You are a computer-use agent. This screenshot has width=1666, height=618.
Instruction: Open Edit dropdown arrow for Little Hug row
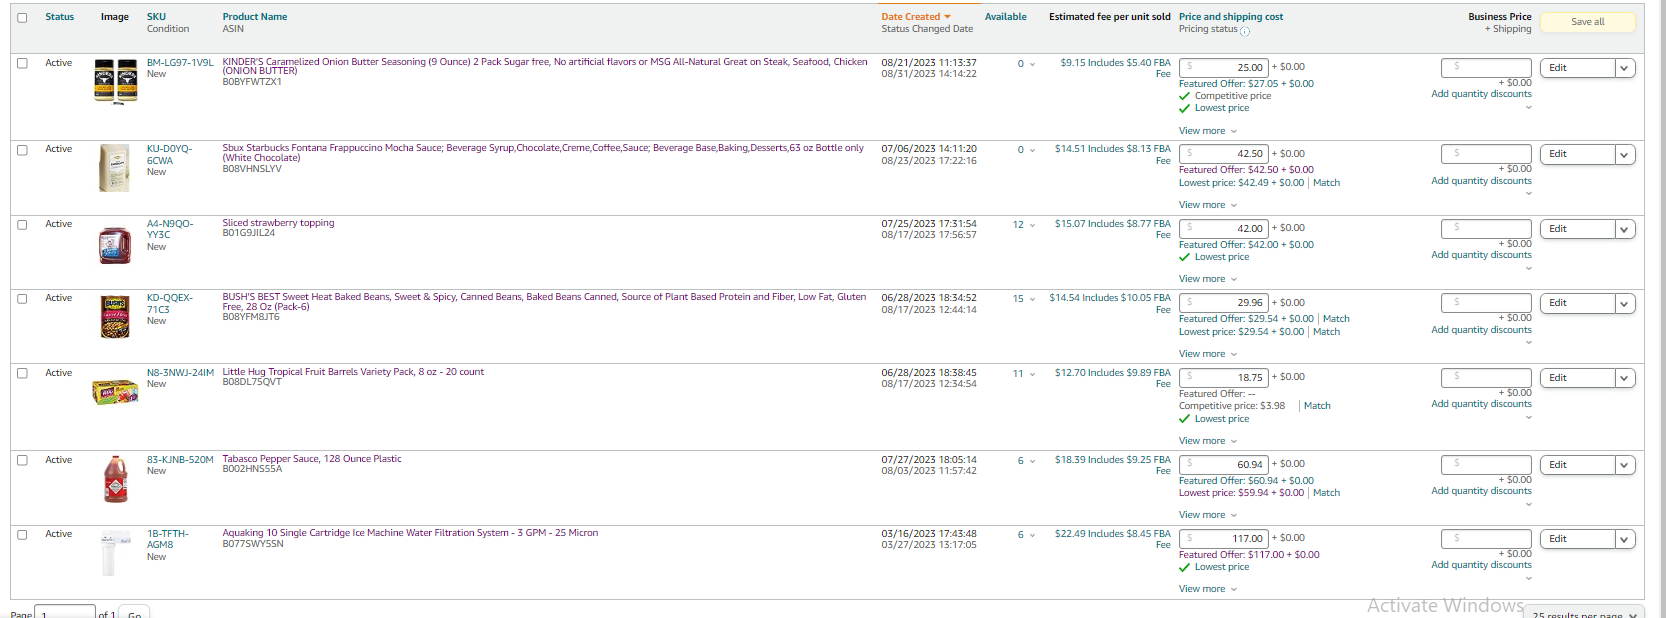[1624, 378]
